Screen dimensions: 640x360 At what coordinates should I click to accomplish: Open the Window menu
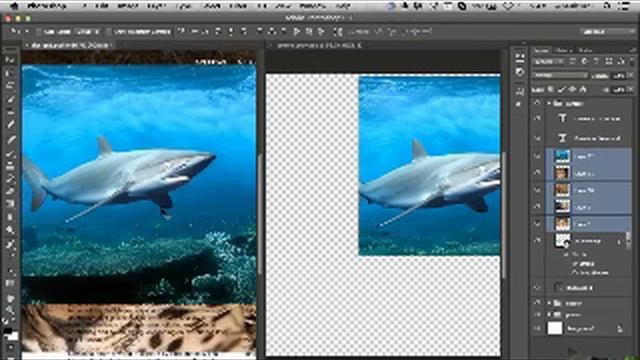(x=313, y=6)
